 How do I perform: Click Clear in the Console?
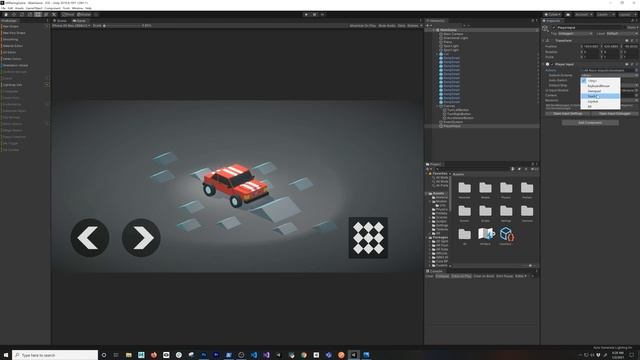[x=429, y=276]
